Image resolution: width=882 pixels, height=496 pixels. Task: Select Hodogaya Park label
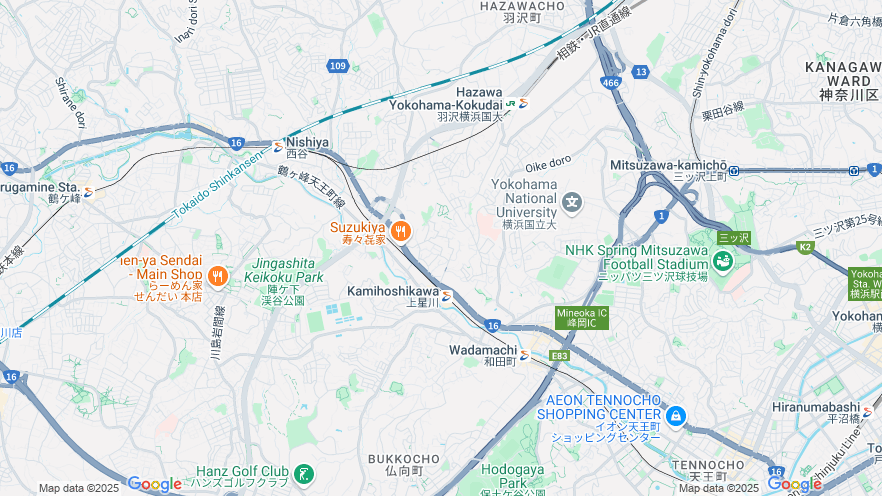click(x=513, y=476)
